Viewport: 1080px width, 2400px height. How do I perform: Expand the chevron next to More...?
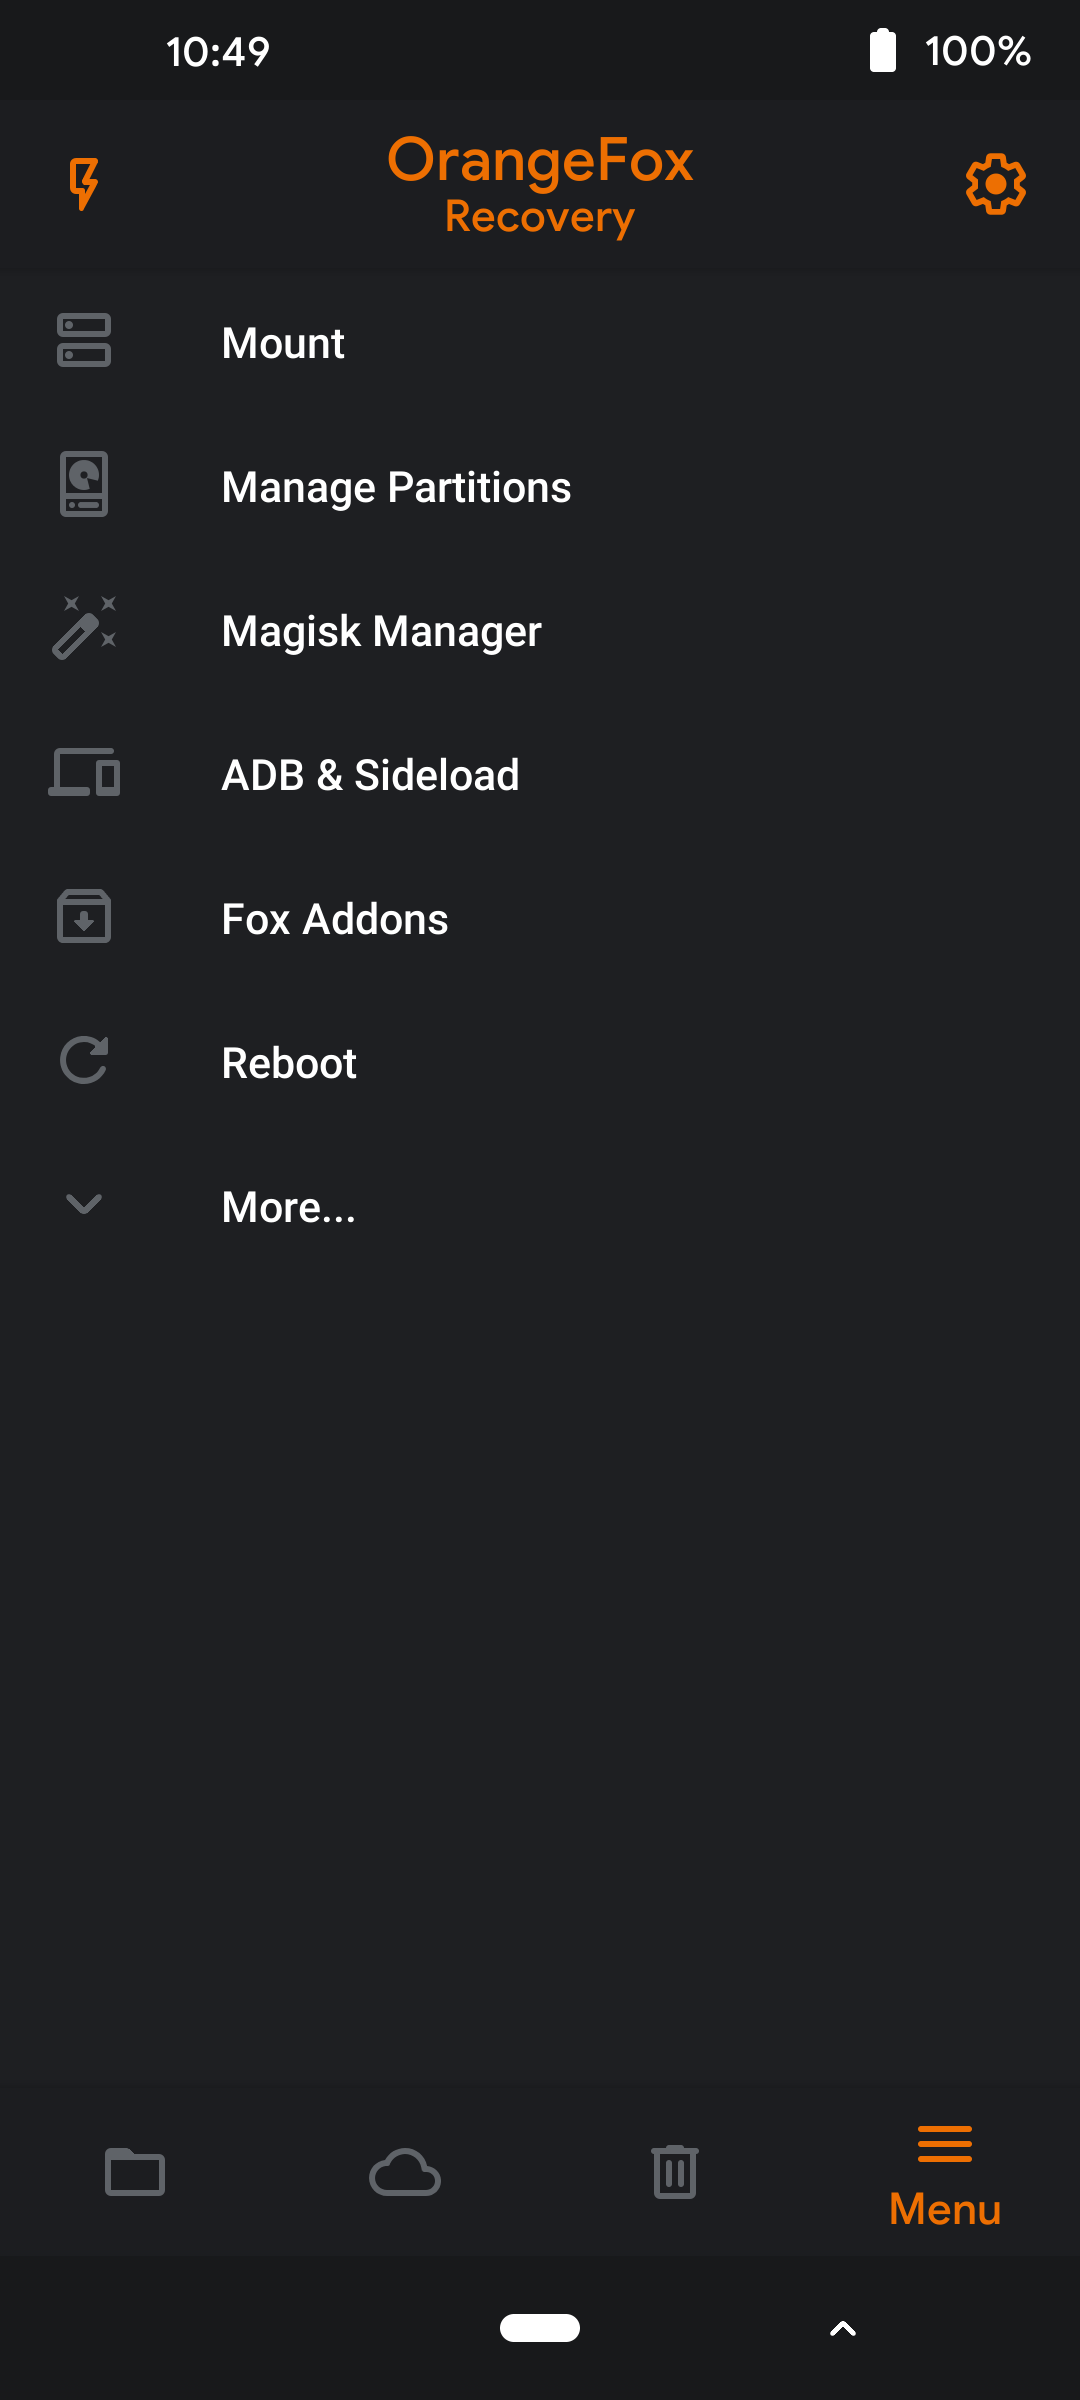[x=84, y=1204]
